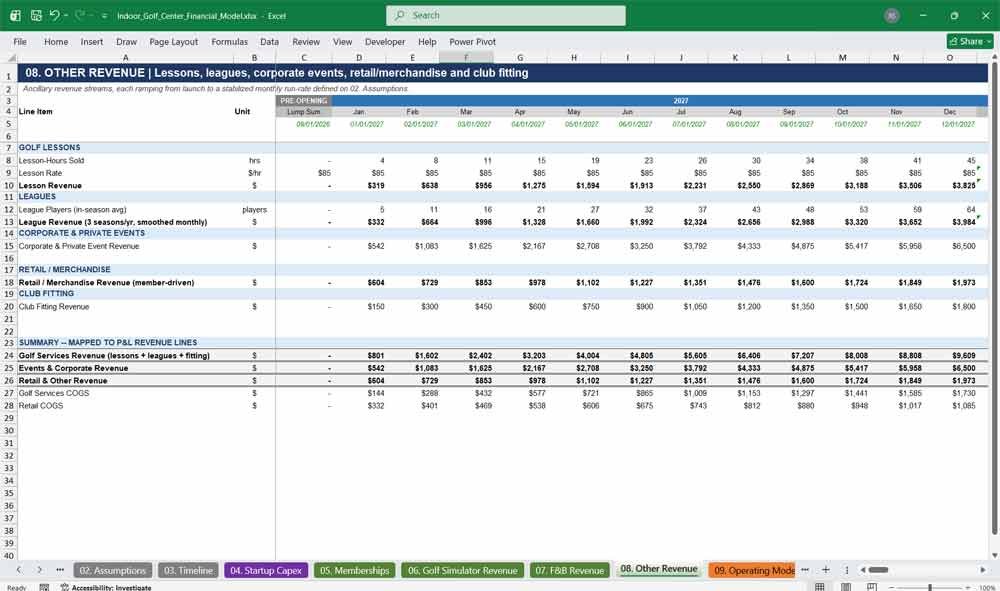Open the Power Pivot tab

473,41
